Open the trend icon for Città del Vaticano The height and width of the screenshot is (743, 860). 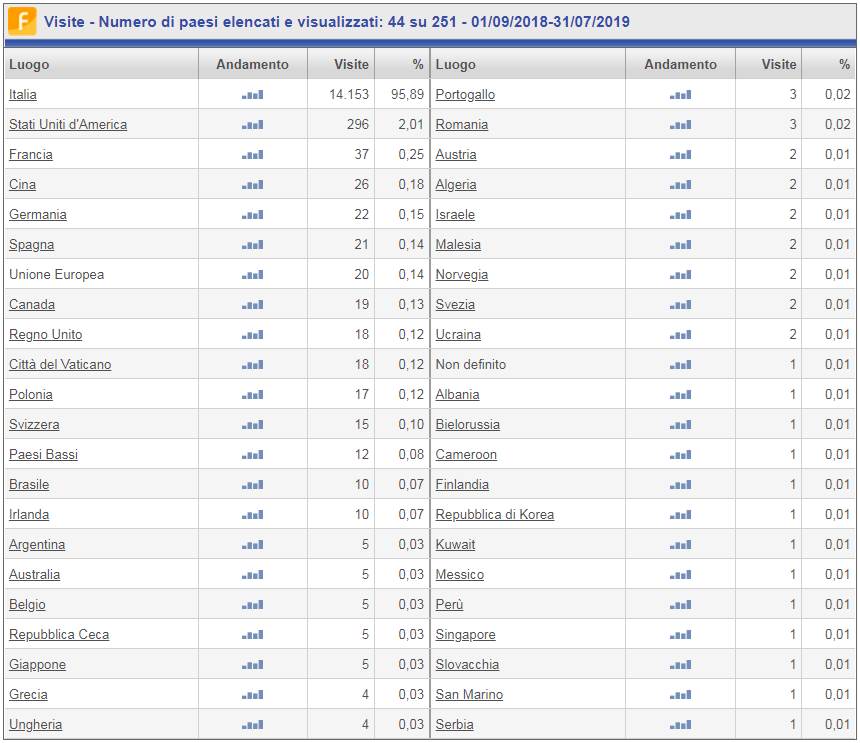252,365
